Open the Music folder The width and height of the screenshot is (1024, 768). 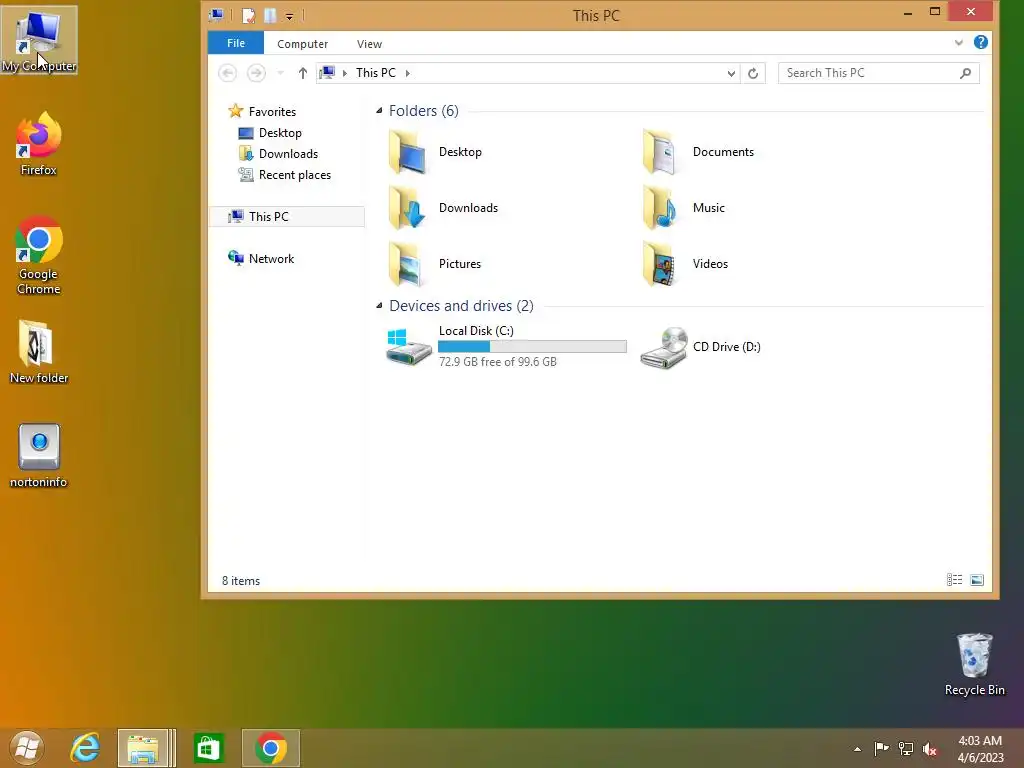(x=684, y=208)
